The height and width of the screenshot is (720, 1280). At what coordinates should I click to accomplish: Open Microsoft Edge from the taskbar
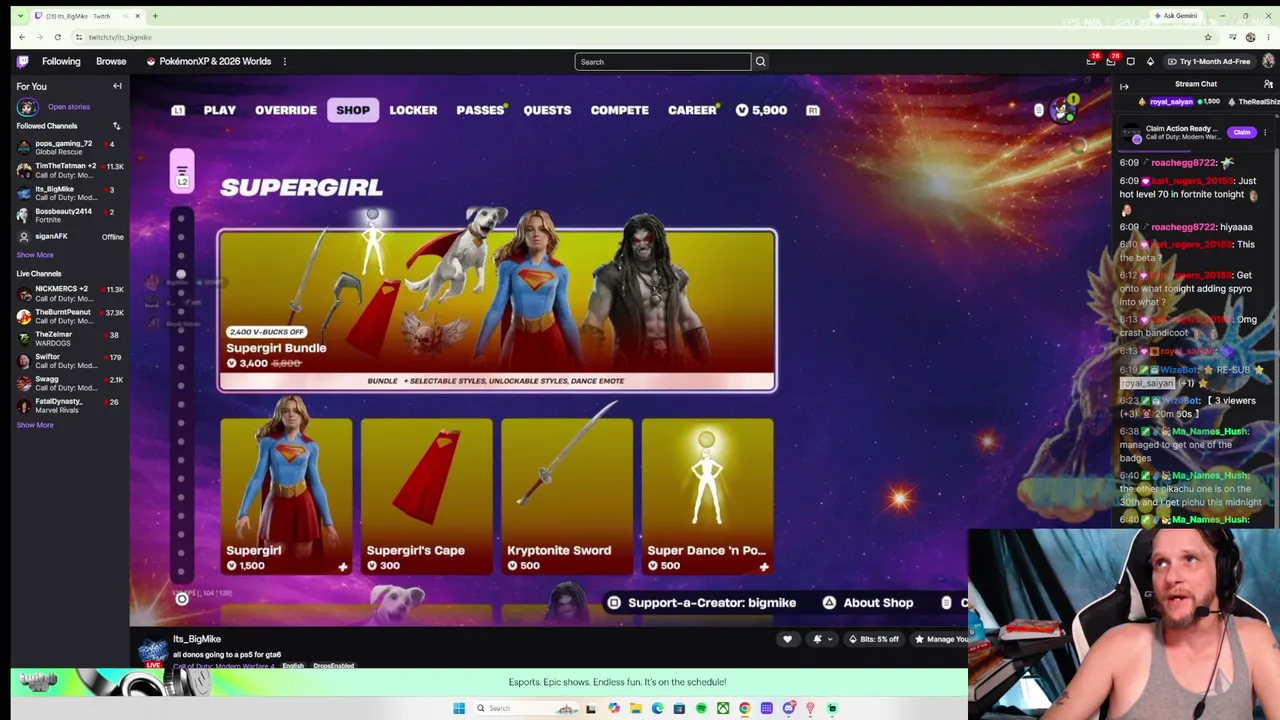(x=657, y=708)
